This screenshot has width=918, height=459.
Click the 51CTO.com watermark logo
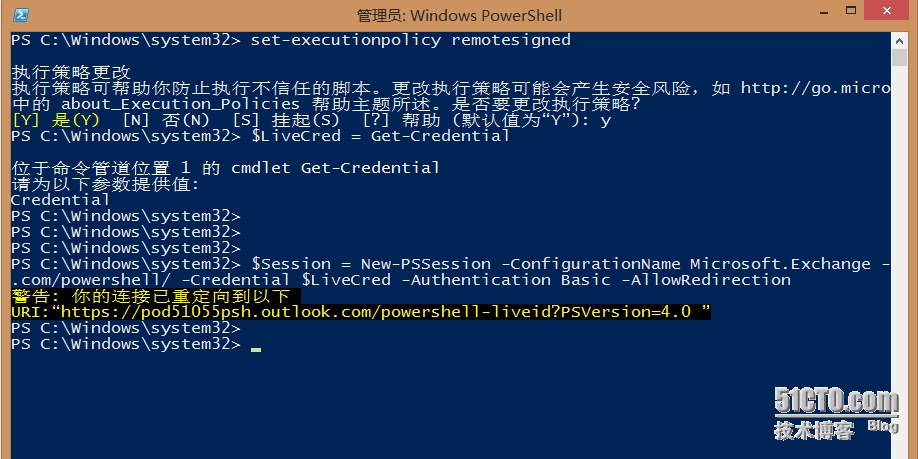point(836,402)
